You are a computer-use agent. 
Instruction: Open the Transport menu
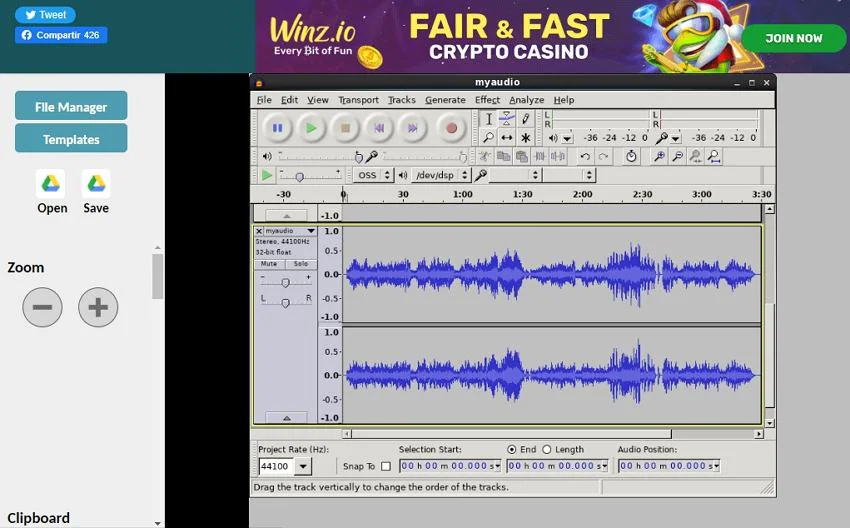tap(358, 100)
